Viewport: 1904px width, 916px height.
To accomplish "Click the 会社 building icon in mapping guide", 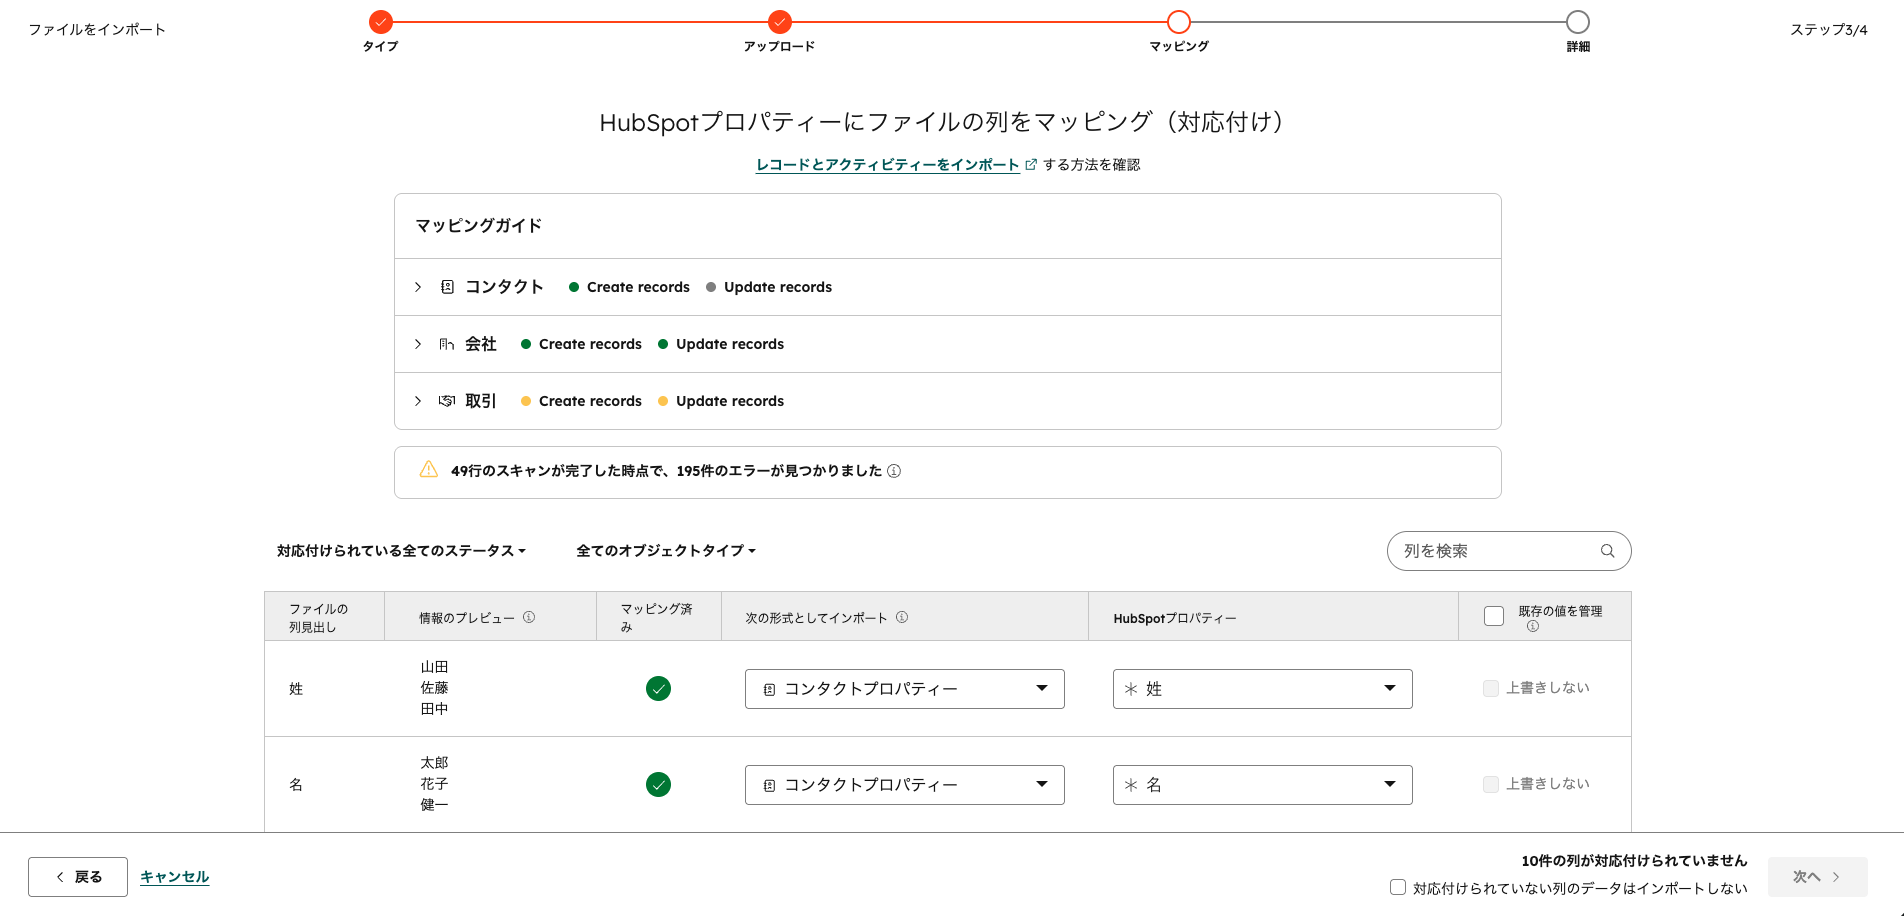I will tap(447, 344).
